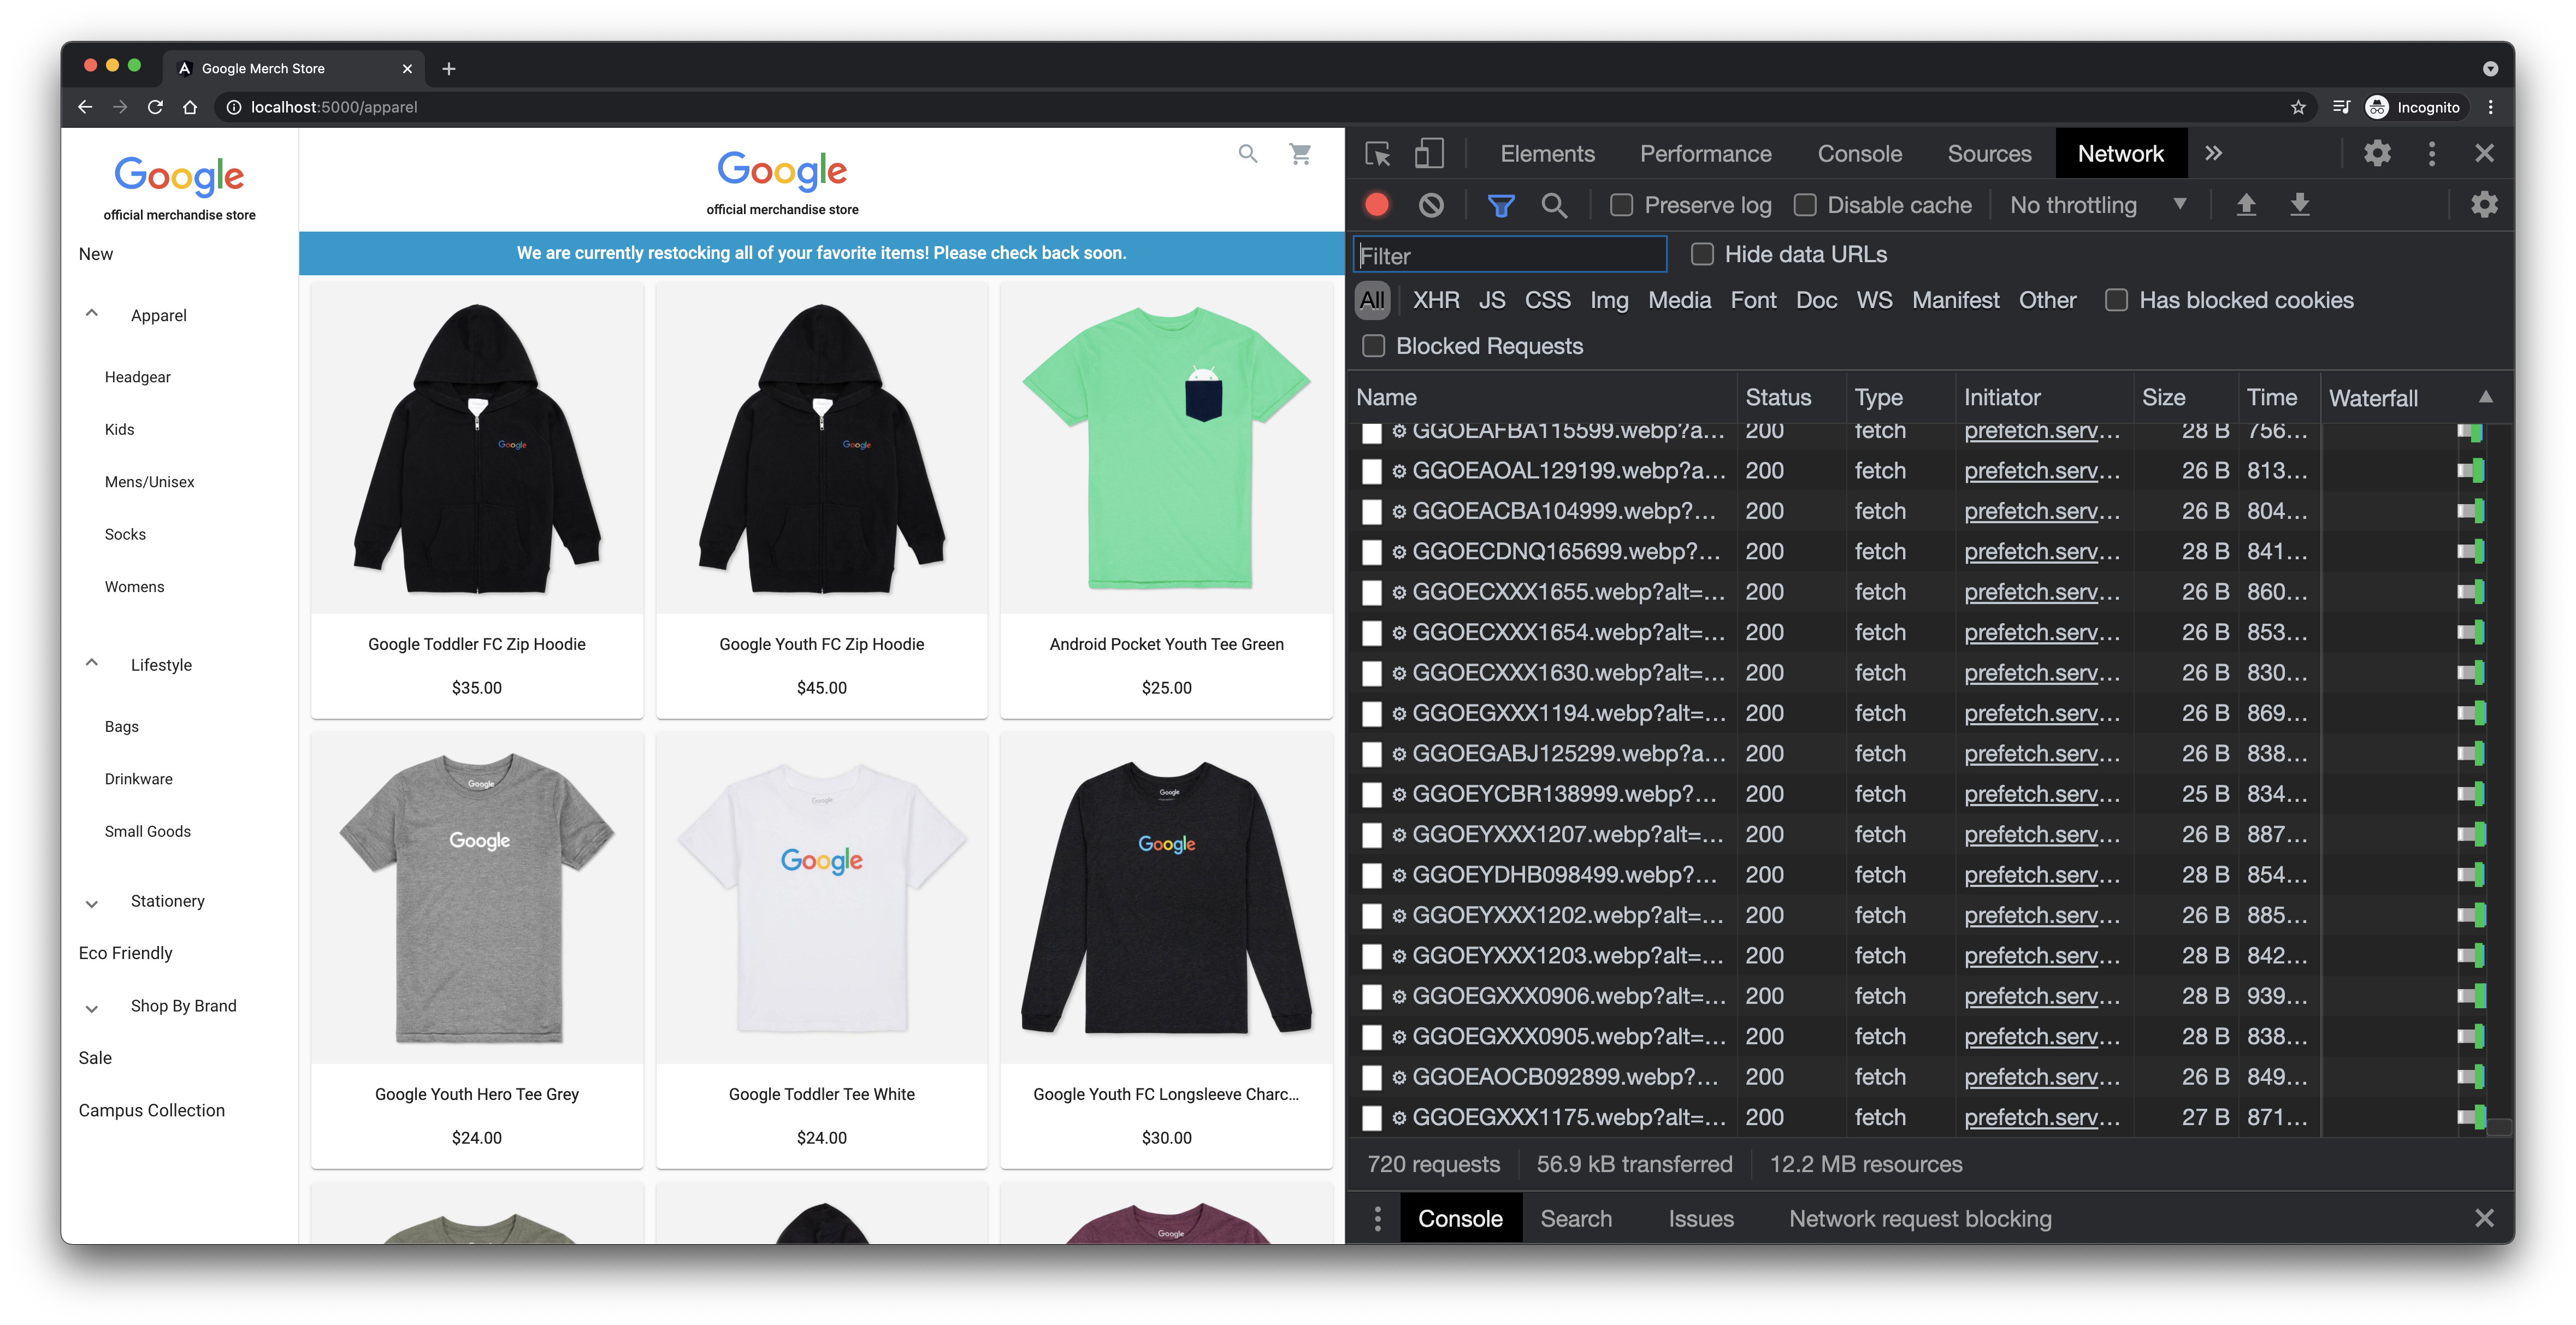Click the browser forward arrow
Image resolution: width=2576 pixels, height=1325 pixels.
click(120, 107)
